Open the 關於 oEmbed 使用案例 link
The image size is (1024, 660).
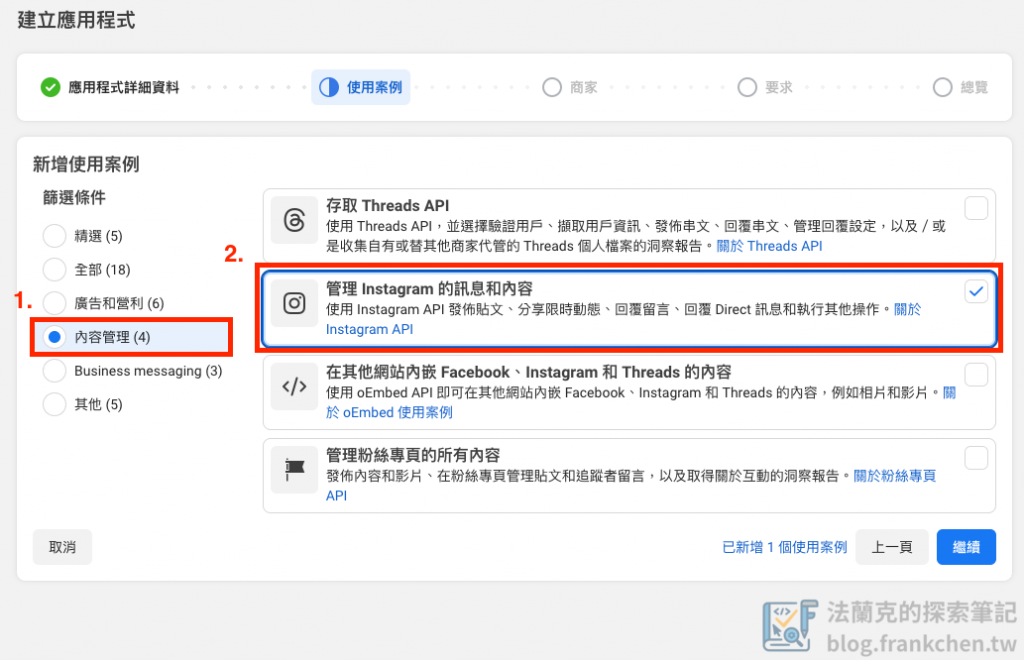[389, 413]
